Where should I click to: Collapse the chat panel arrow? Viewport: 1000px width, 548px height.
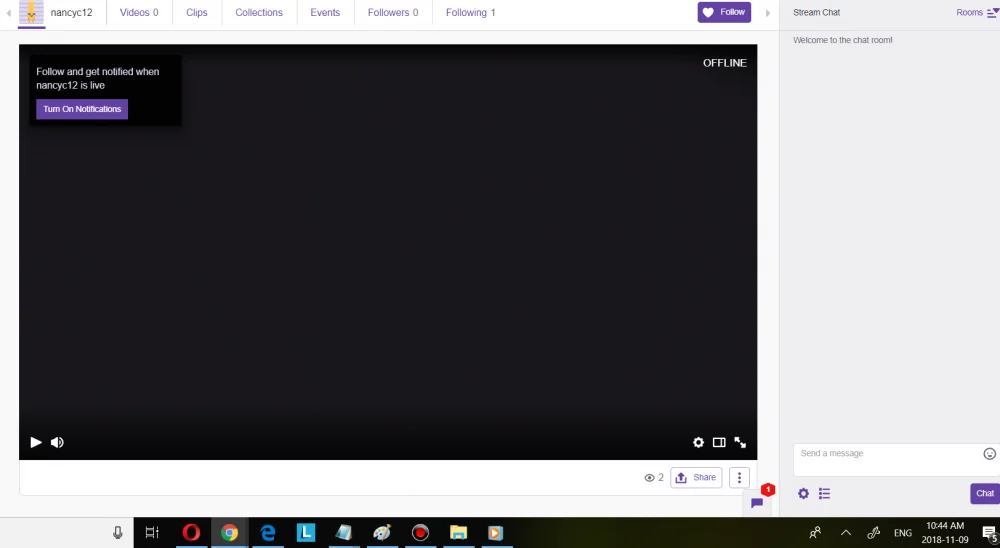click(768, 13)
